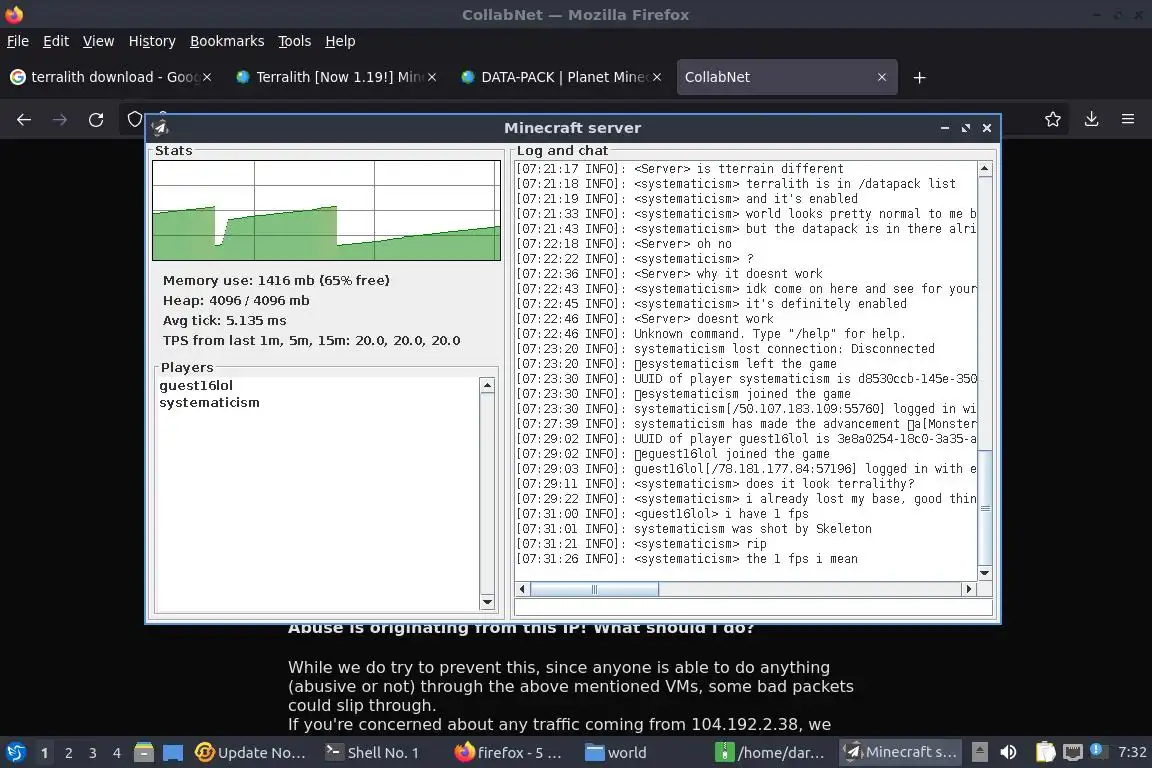Click the Minecraft server window icon
Image resolution: width=1152 pixels, height=768 pixels.
click(x=160, y=128)
